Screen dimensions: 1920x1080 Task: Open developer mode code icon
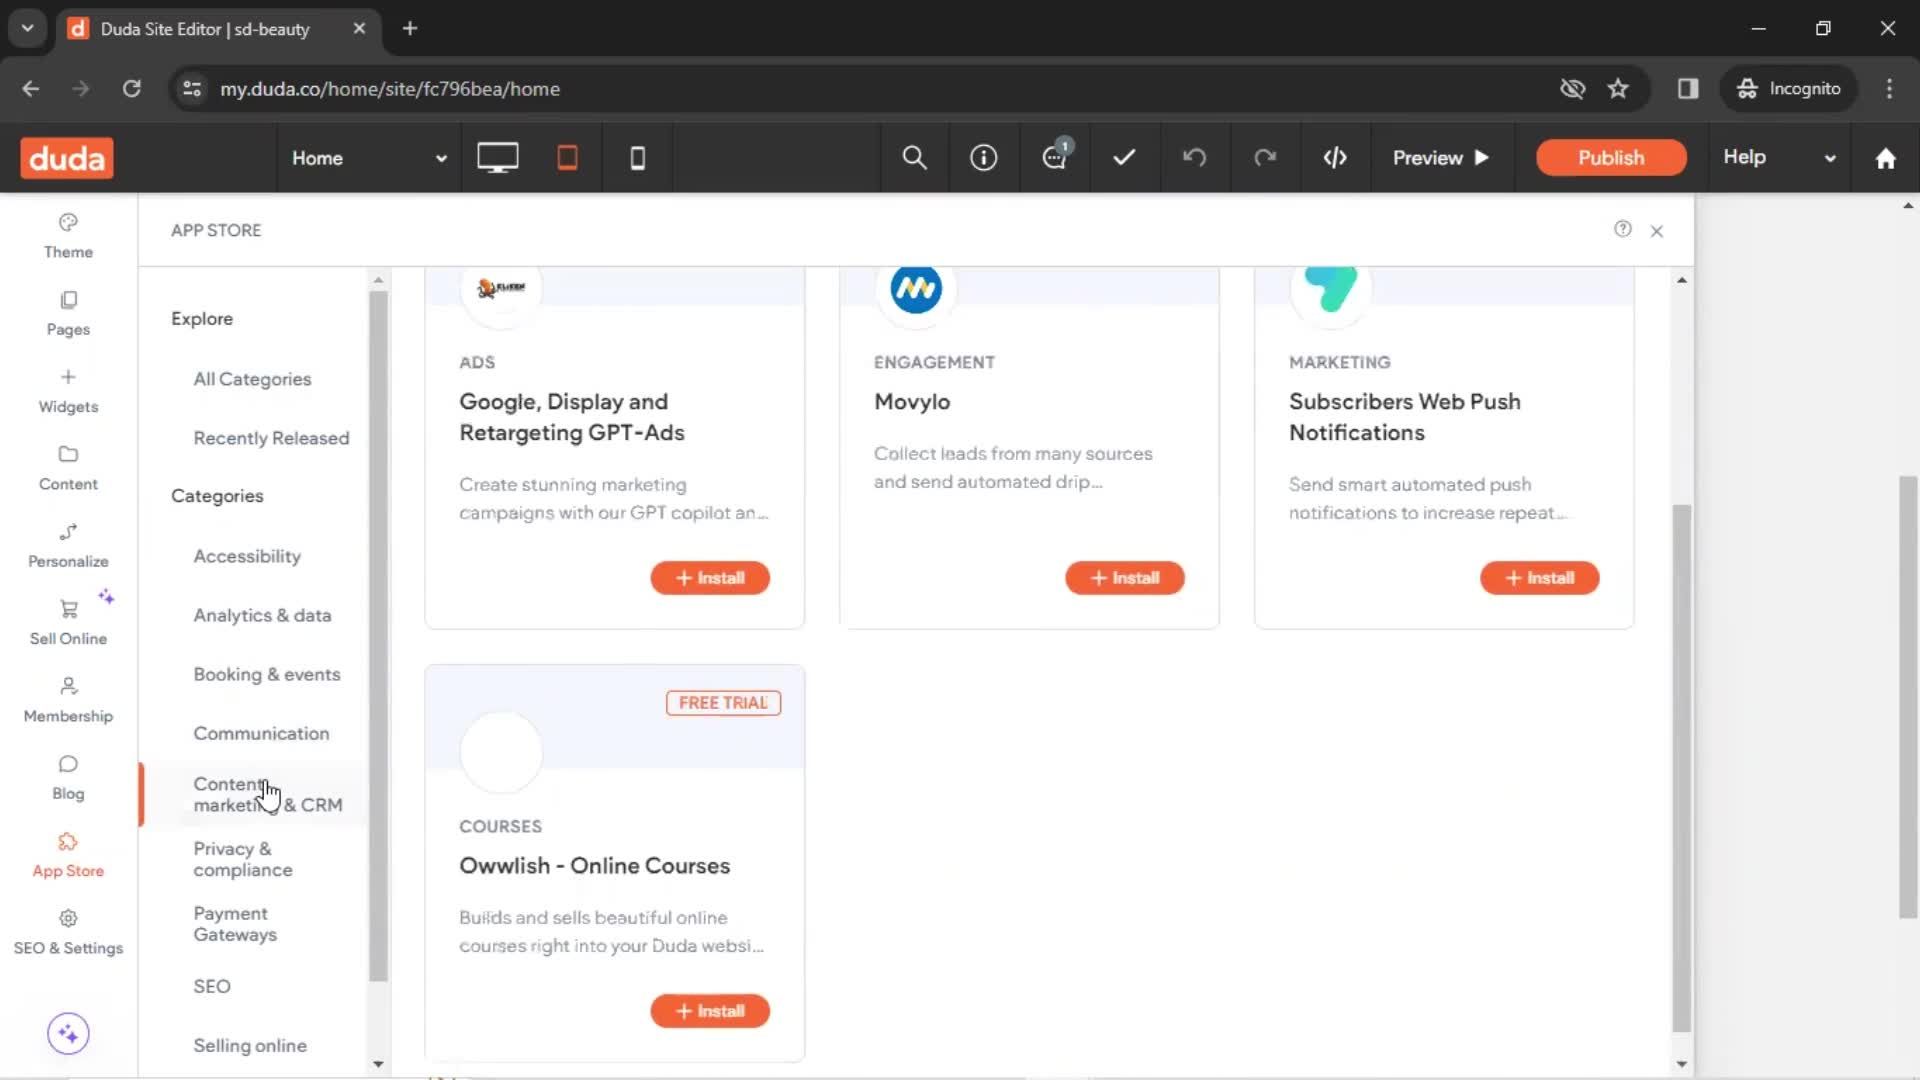click(1335, 158)
